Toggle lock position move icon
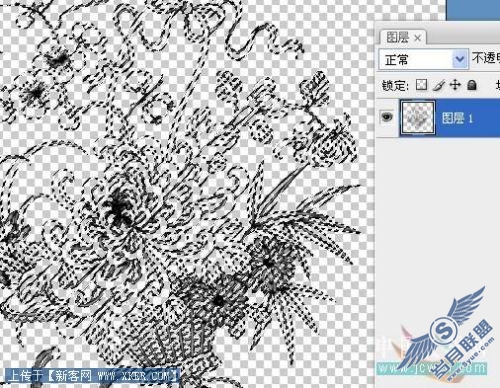500x388 pixels. tap(455, 85)
